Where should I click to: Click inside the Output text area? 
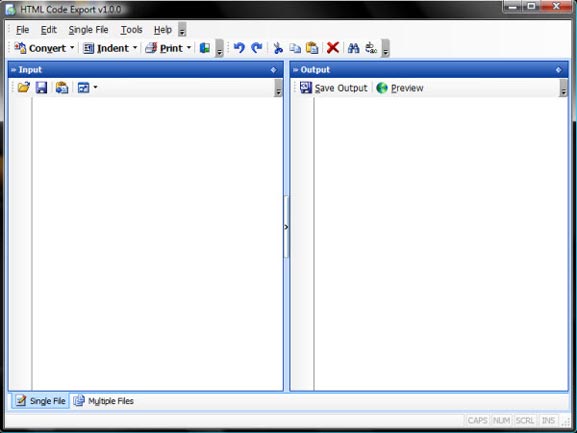pos(441,244)
